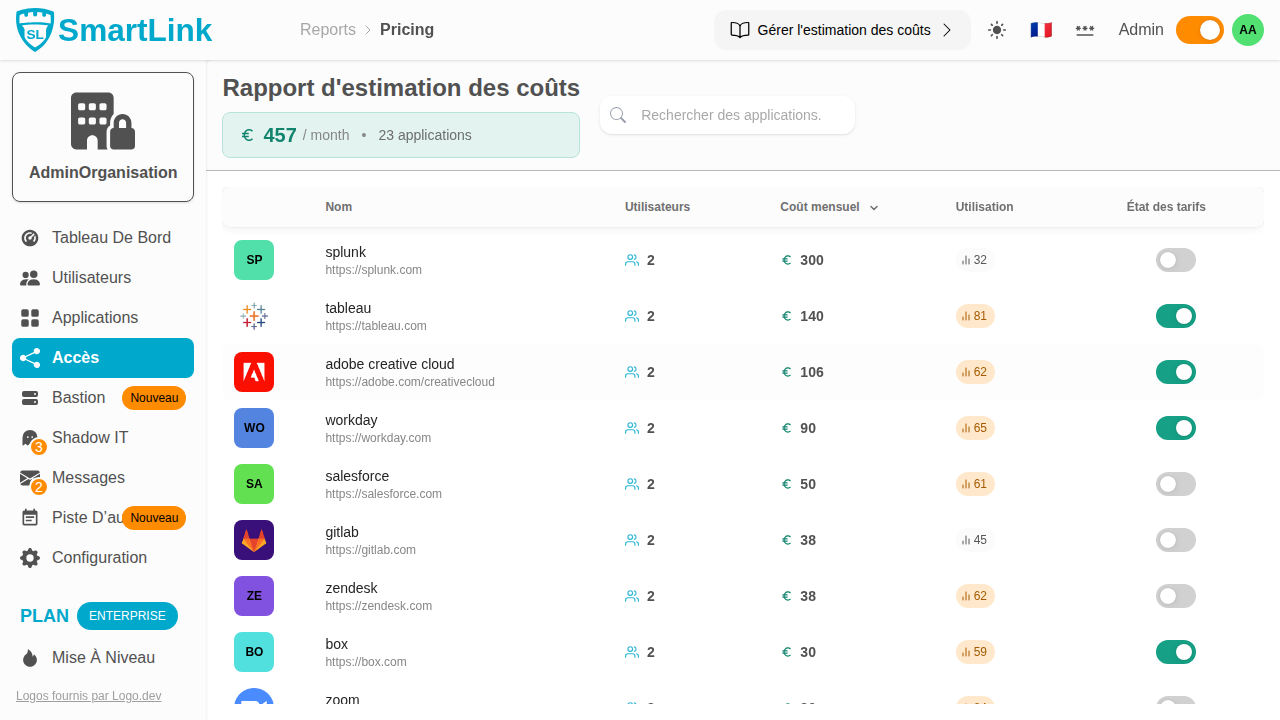Screen dimensions: 1280x720
Task: Open the splunk application icon
Action: [x=254, y=260]
